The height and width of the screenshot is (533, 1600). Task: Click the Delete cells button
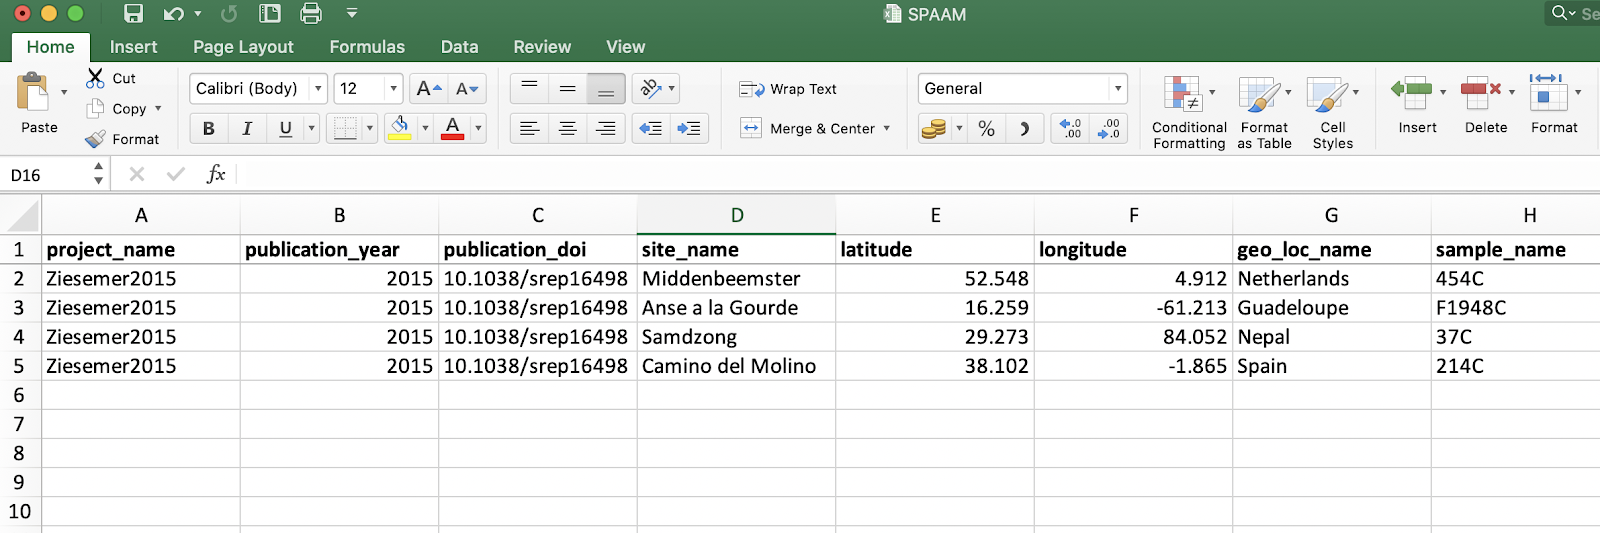[1486, 104]
